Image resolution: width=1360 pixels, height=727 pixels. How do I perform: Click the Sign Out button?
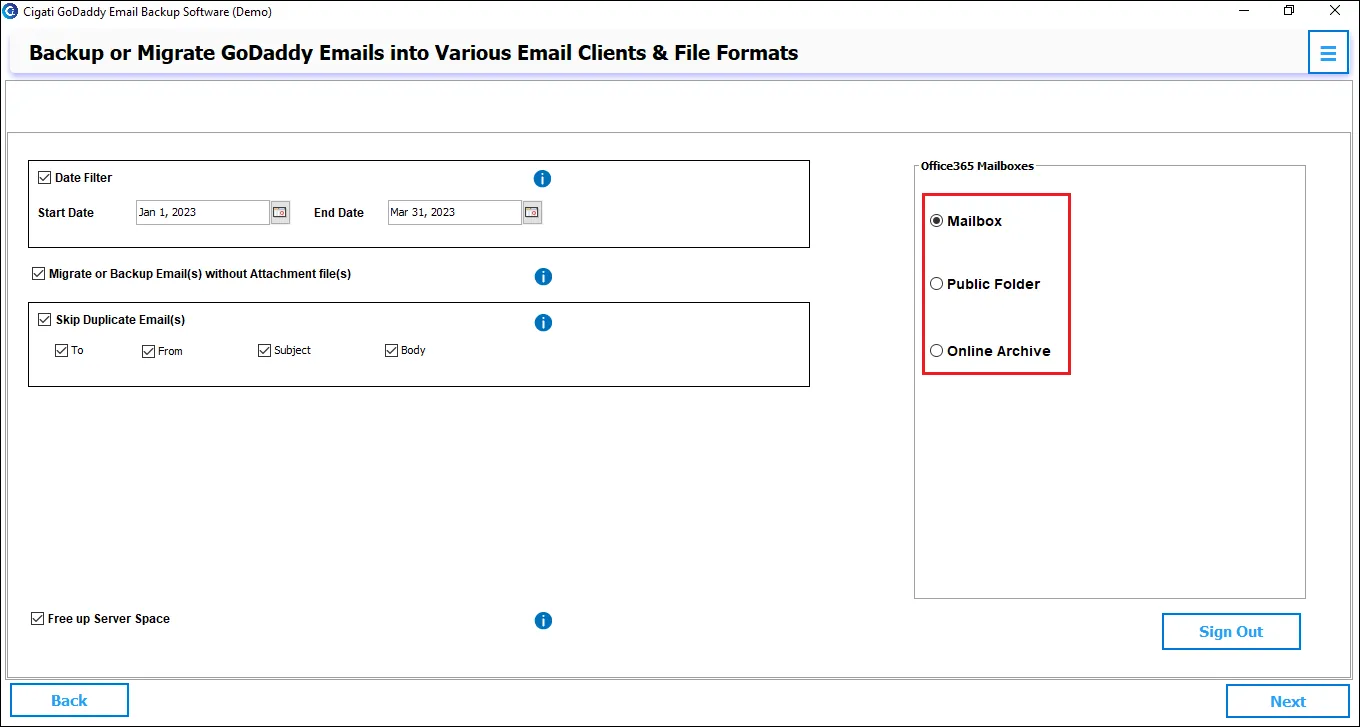[x=1231, y=632]
